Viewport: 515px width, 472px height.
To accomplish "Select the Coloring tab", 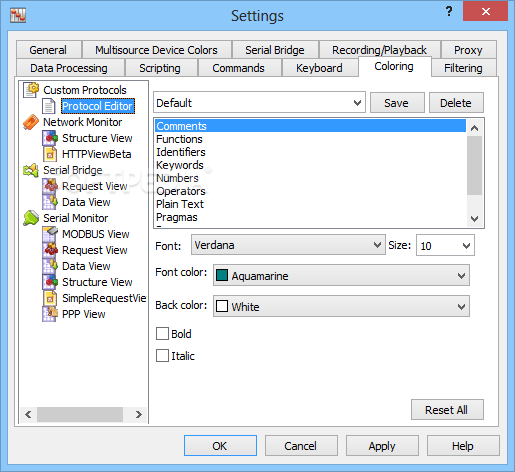I will coord(394,66).
